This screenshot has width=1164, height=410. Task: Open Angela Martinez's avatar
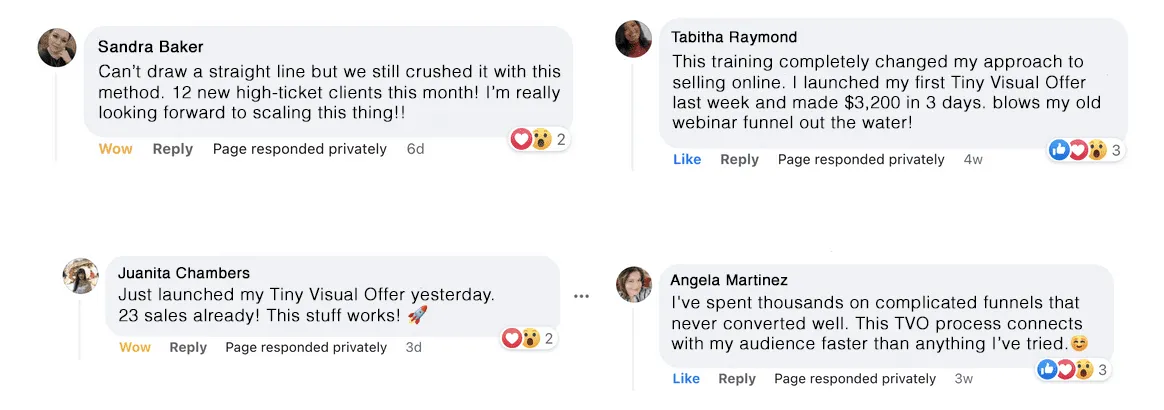point(633,284)
